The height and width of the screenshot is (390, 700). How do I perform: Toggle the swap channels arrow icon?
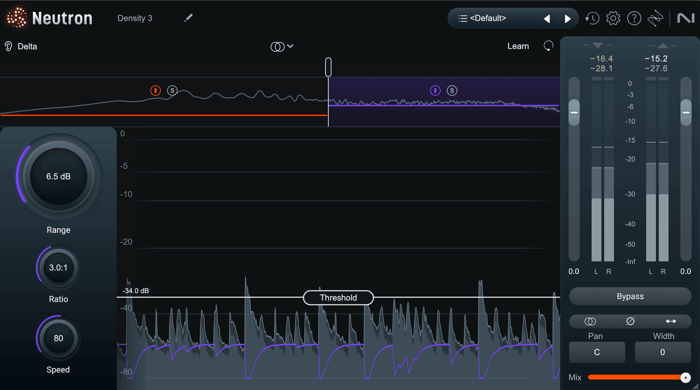[671, 321]
